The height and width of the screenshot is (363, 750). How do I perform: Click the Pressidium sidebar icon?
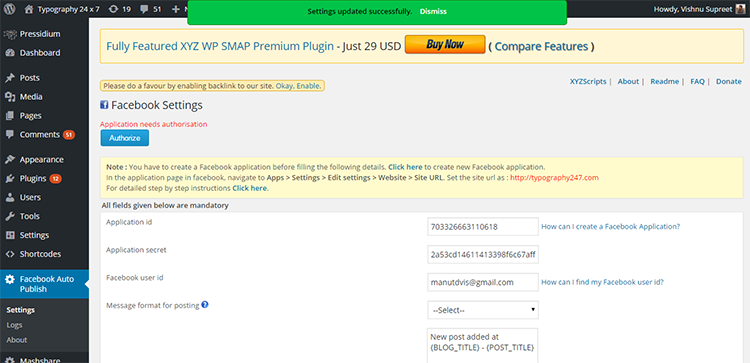(10, 34)
